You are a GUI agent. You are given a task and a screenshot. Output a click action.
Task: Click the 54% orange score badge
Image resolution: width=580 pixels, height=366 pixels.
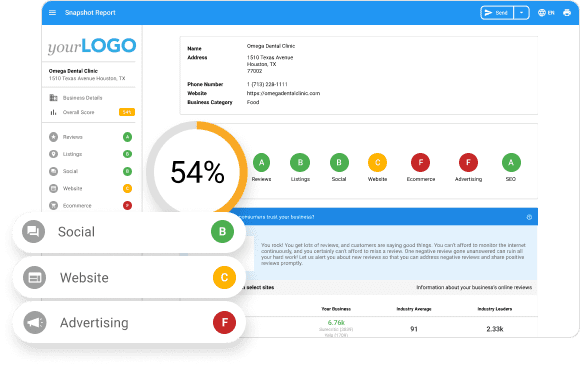click(127, 112)
